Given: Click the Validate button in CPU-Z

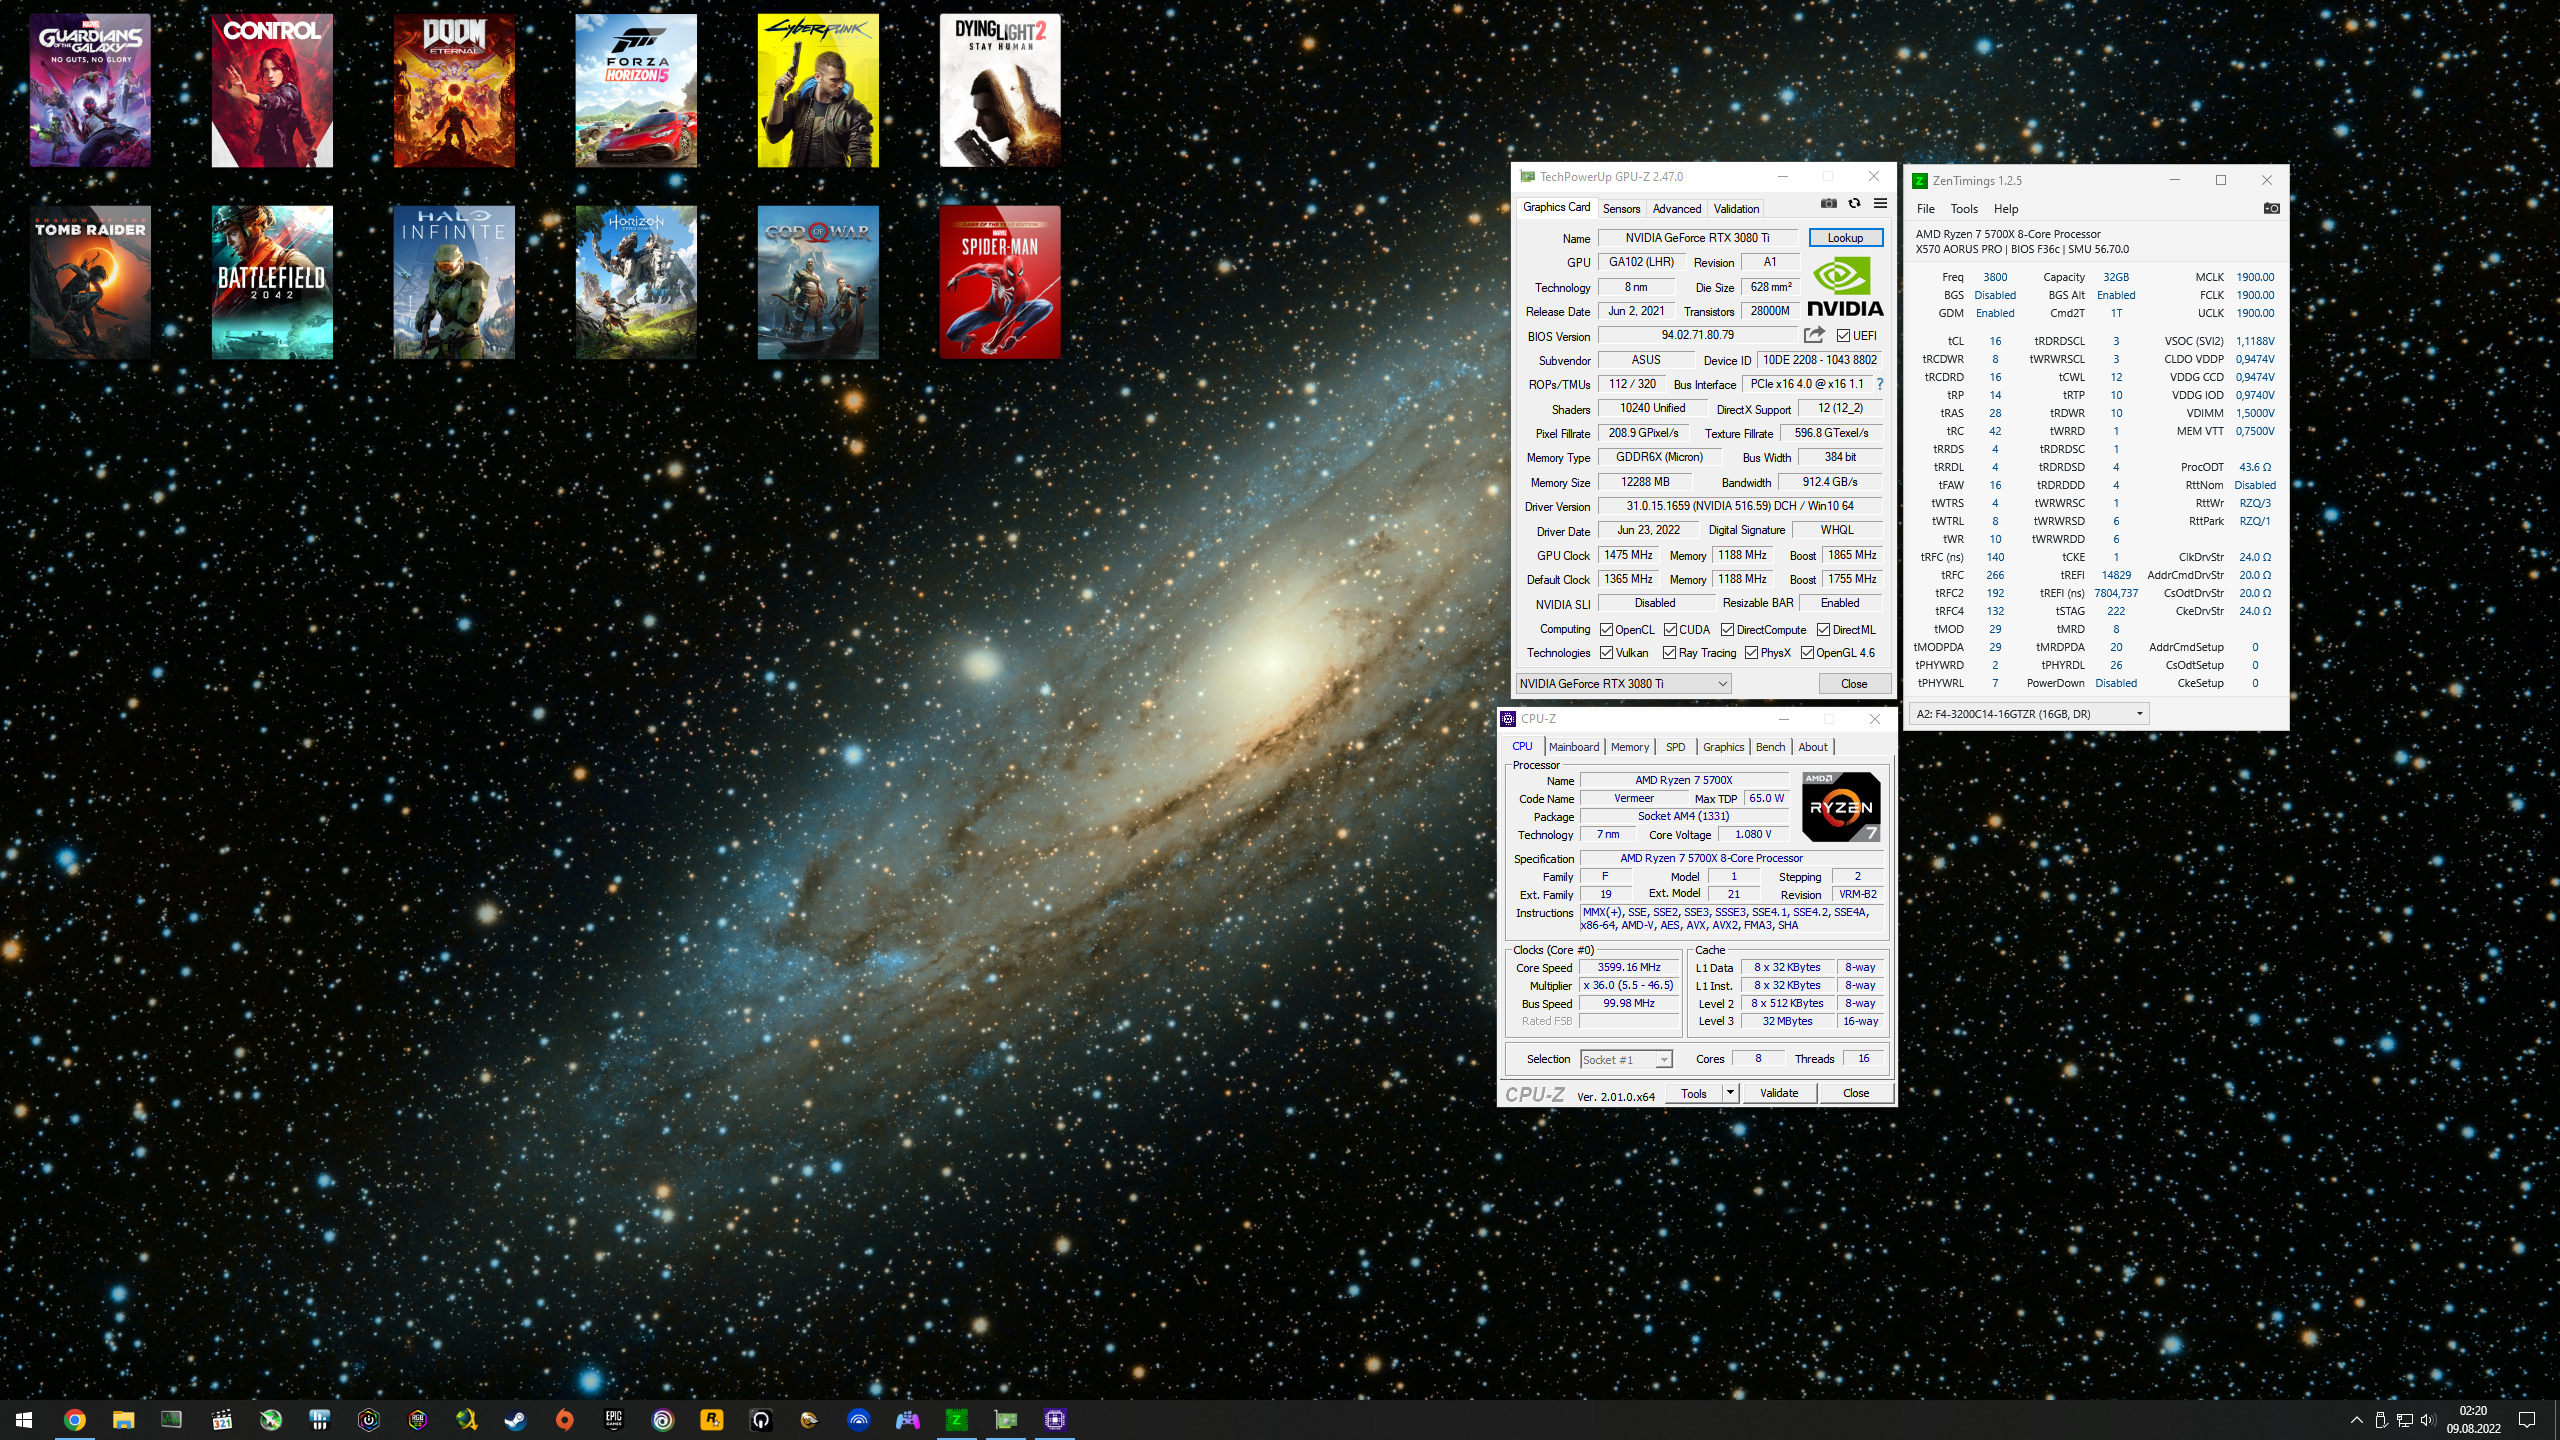Looking at the screenshot, I should (x=1778, y=1093).
